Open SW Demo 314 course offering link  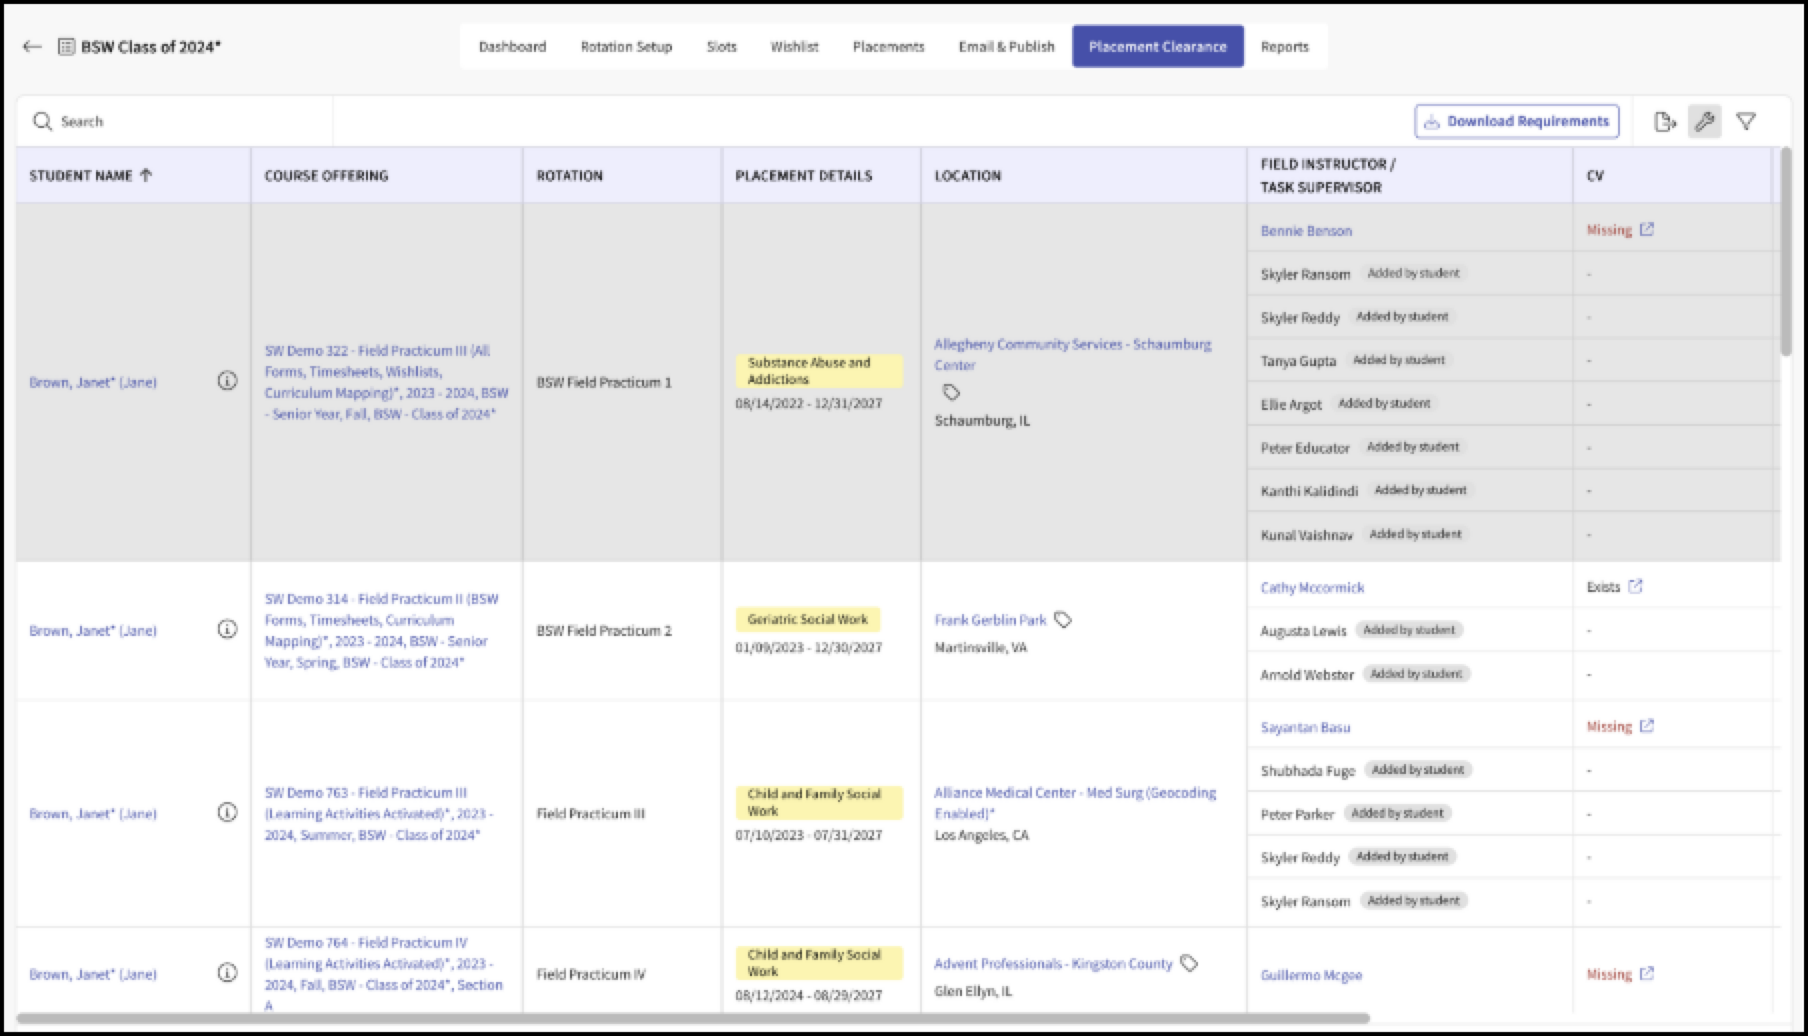pyautogui.click(x=381, y=630)
